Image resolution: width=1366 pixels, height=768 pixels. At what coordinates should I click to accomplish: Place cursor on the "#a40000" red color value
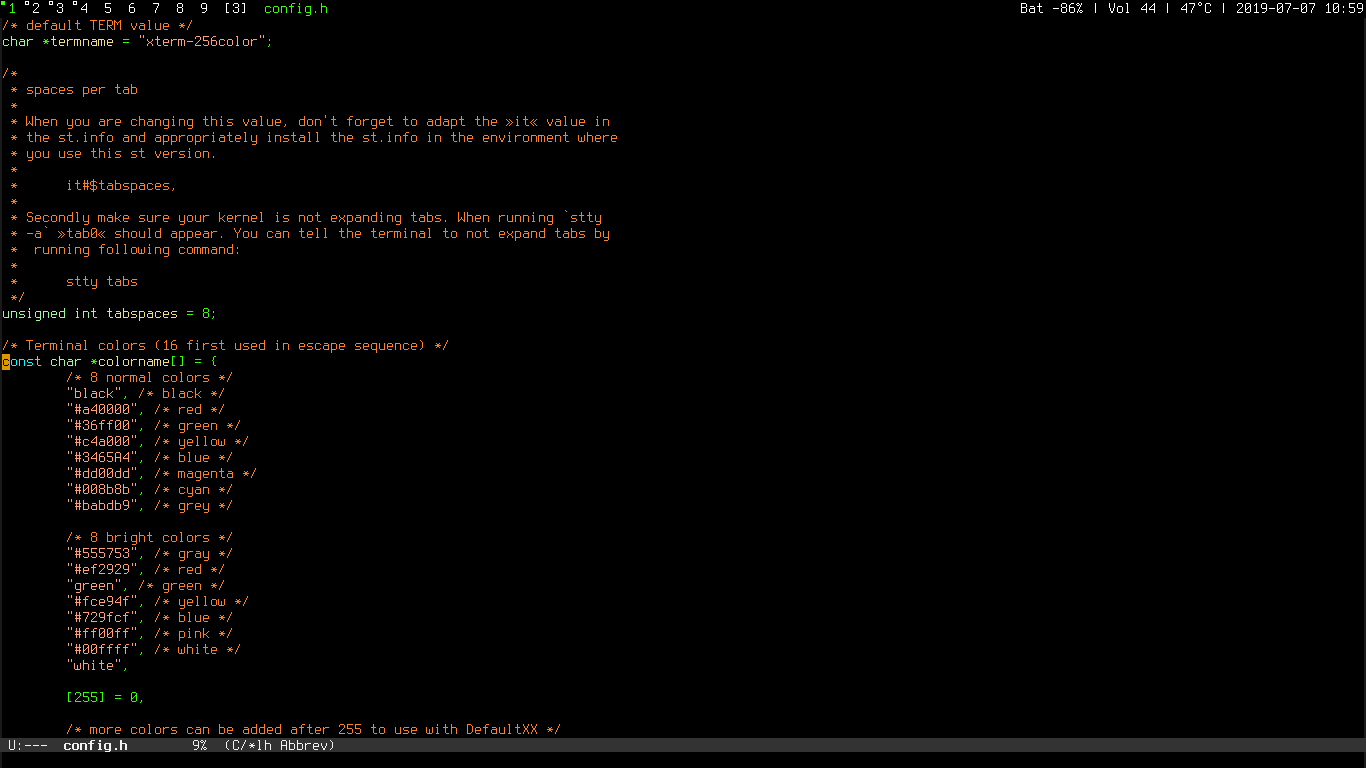(103, 410)
